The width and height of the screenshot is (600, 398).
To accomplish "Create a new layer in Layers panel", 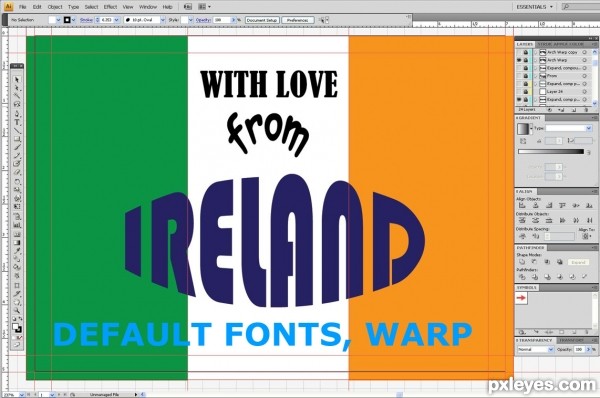I will coord(574,110).
